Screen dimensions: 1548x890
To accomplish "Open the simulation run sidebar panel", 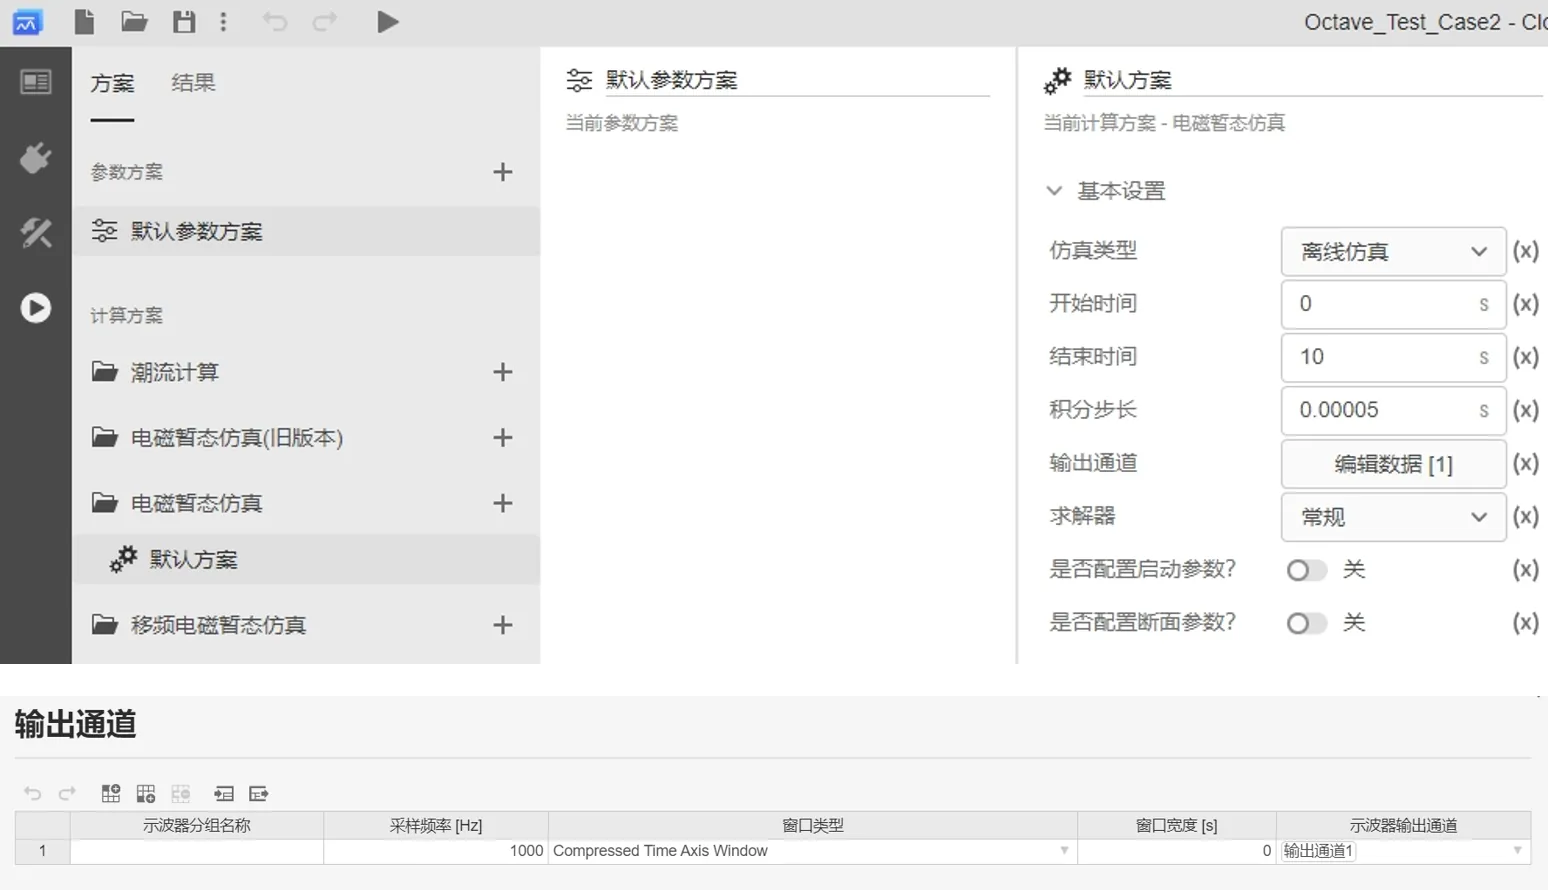I will click(36, 308).
